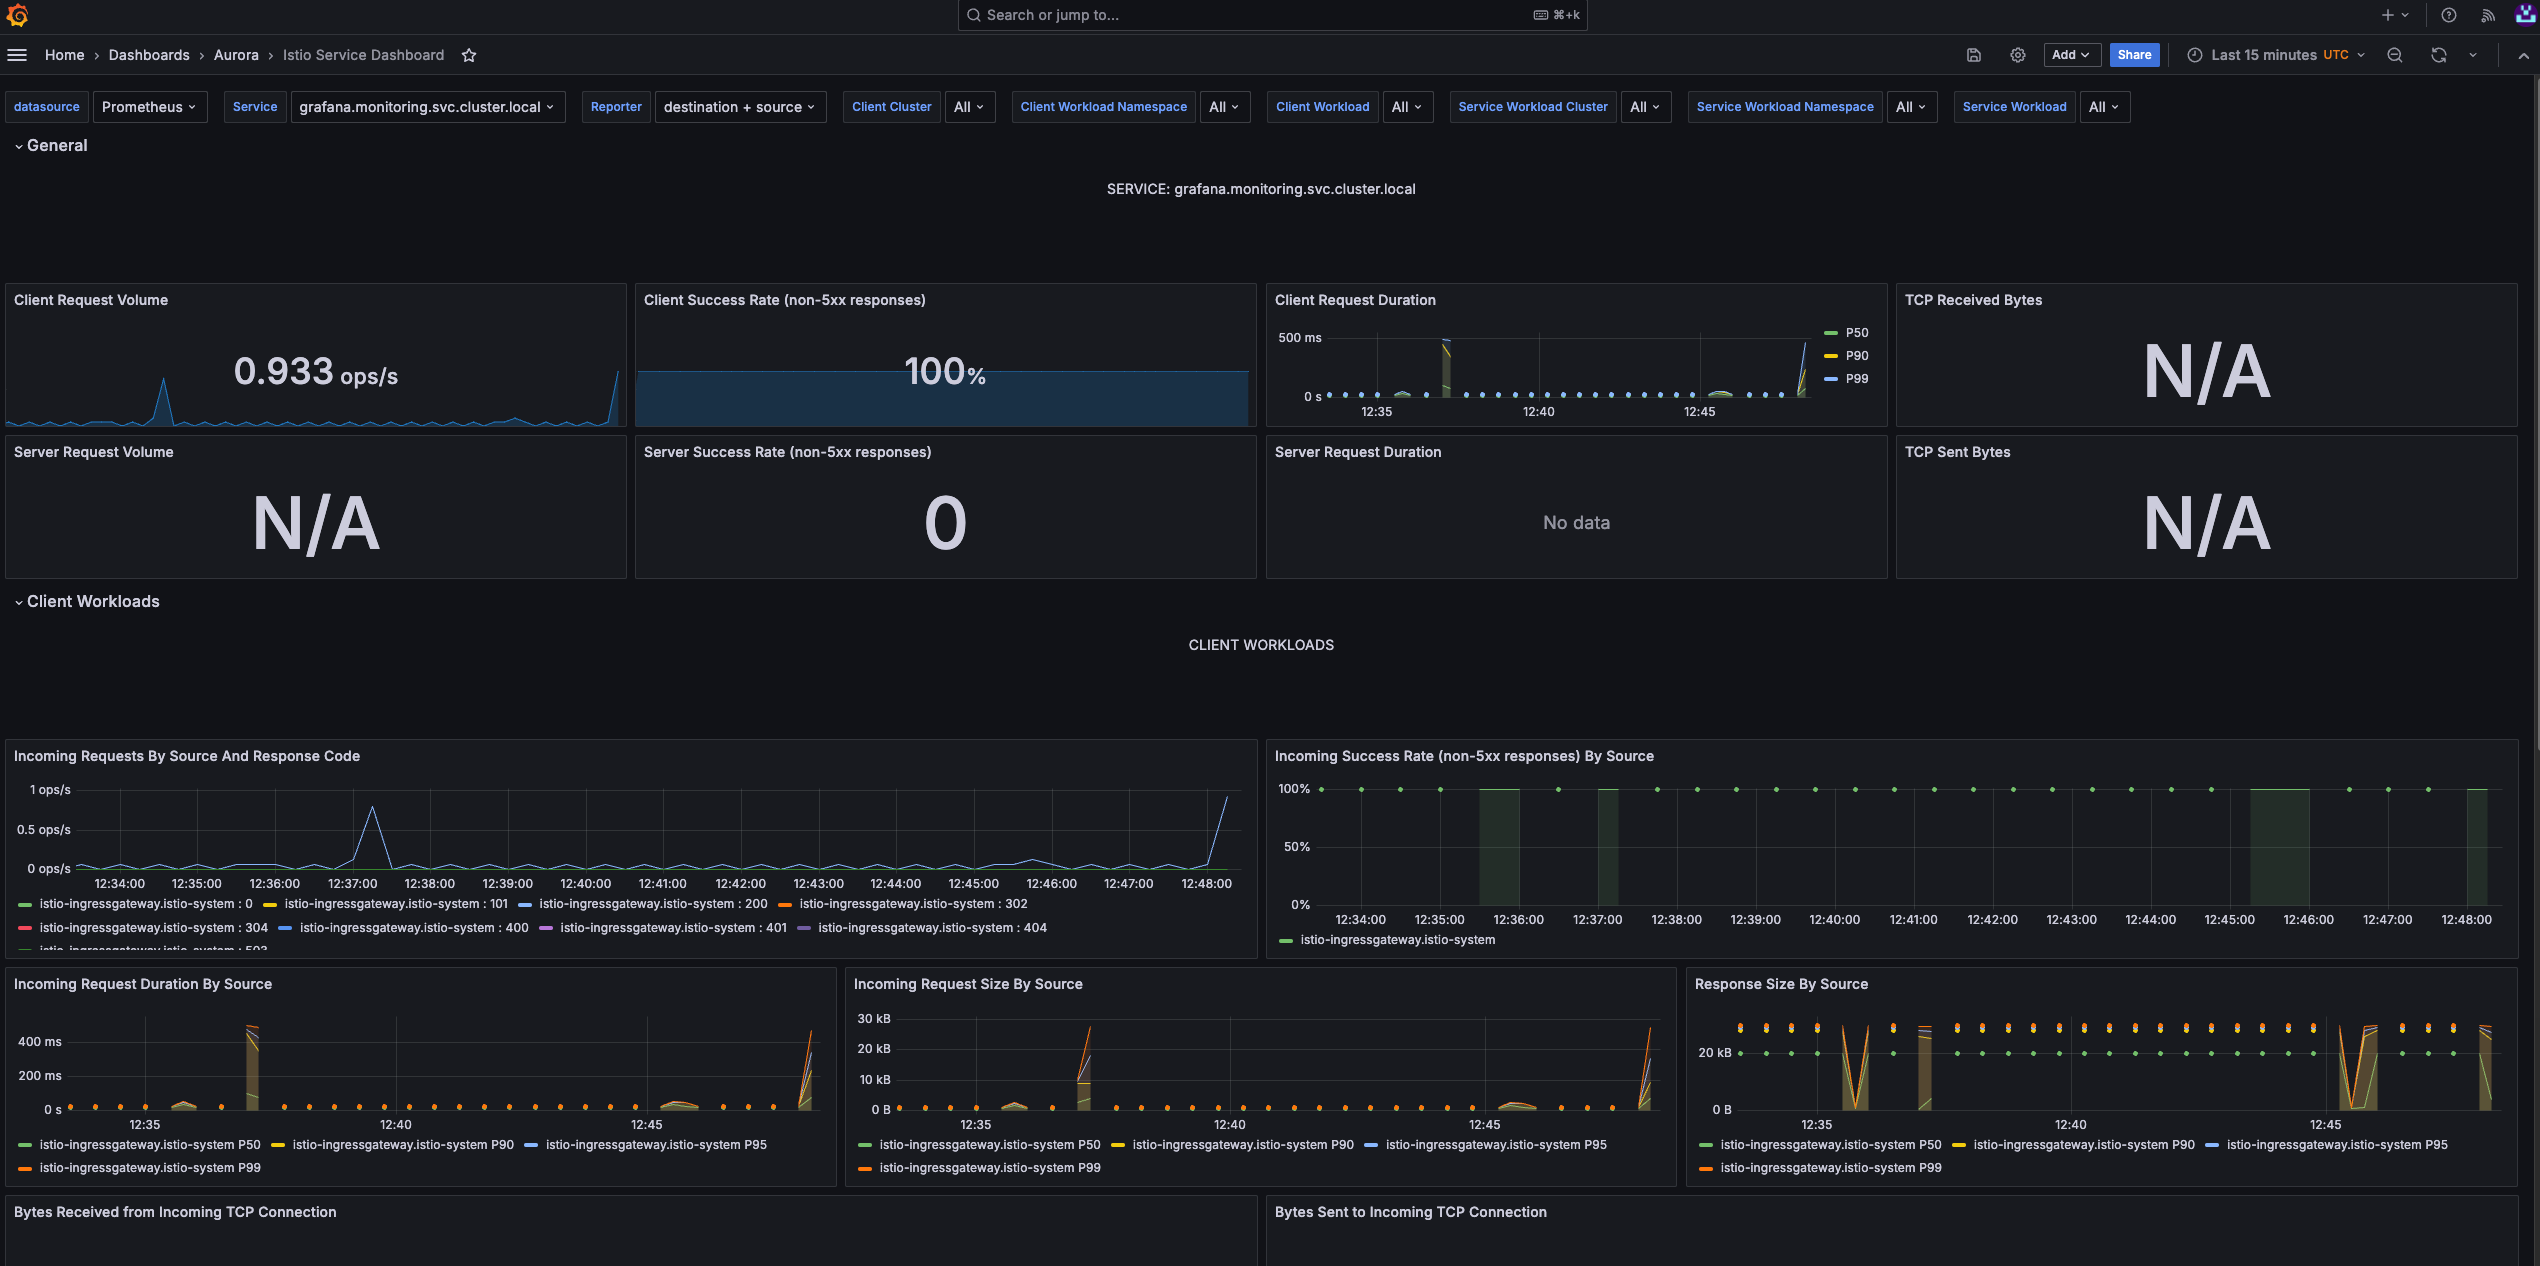This screenshot has height=1266, width=2540.
Task: Open the destination + source Reporter dropdown
Action: 741,107
